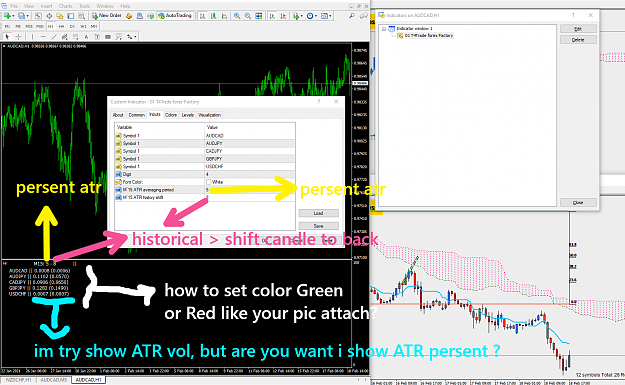This screenshot has height=385, width=625.
Task: Switch timeframe to MN
Action: pyautogui.click(x=94, y=26)
